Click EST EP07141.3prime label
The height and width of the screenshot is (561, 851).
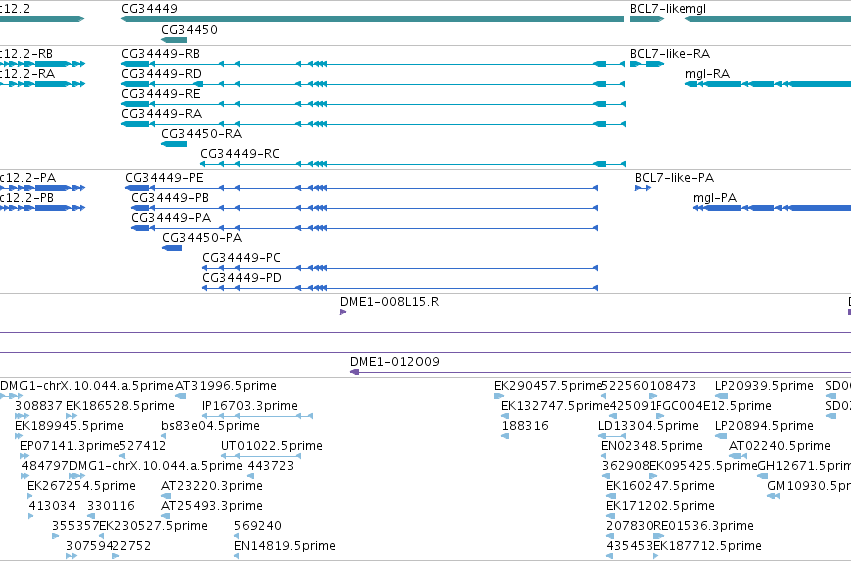click(69, 446)
